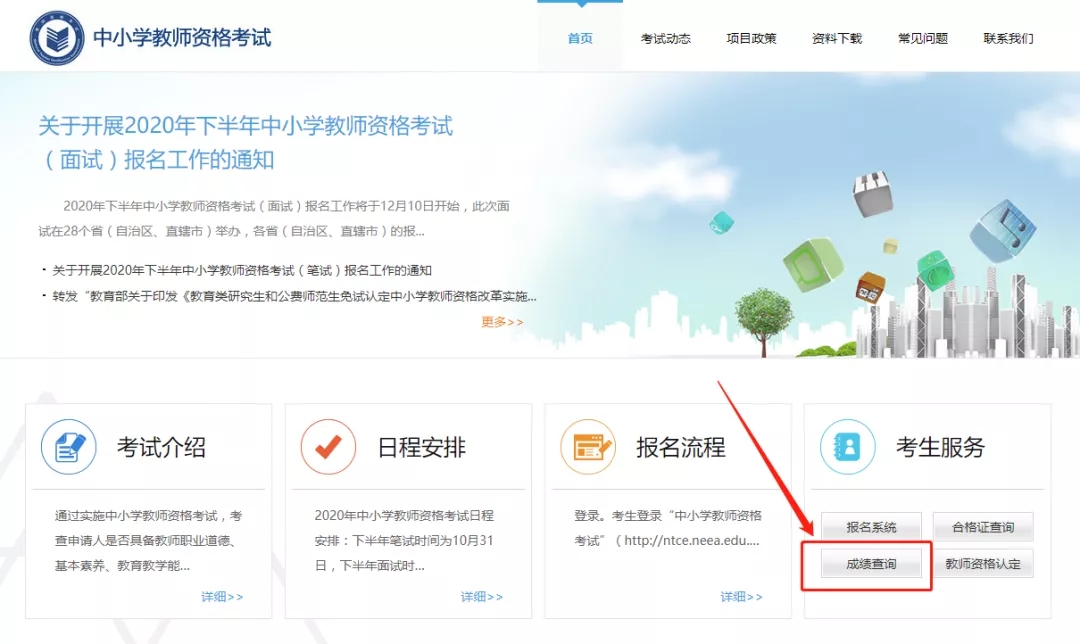This screenshot has height=644, width=1080.
Task: Open 详细>> link in 日程安排 card
Action: click(482, 597)
